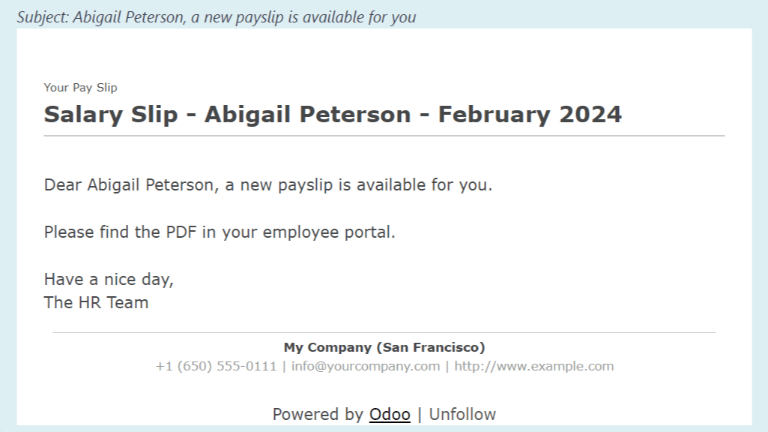Click the Unfollow link

coord(462,414)
